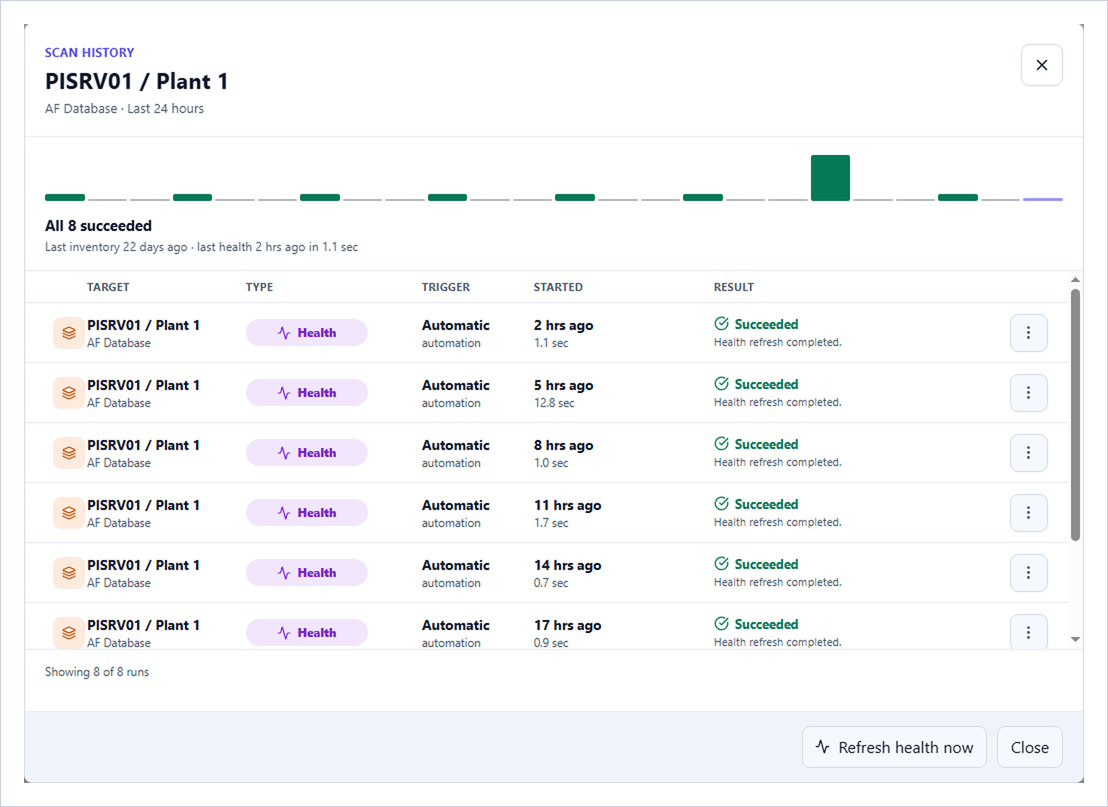Click 'SCAN HISTORY' heading label
The image size is (1108, 807).
[90, 52]
